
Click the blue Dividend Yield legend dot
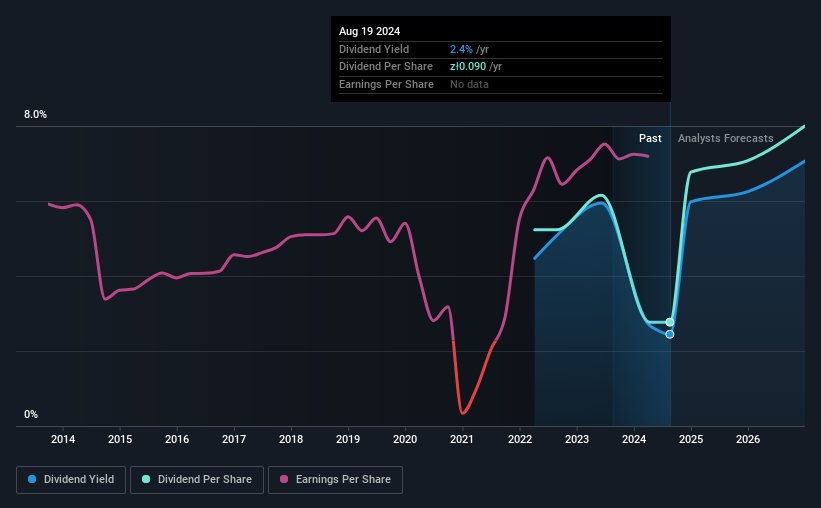[x=32, y=479]
